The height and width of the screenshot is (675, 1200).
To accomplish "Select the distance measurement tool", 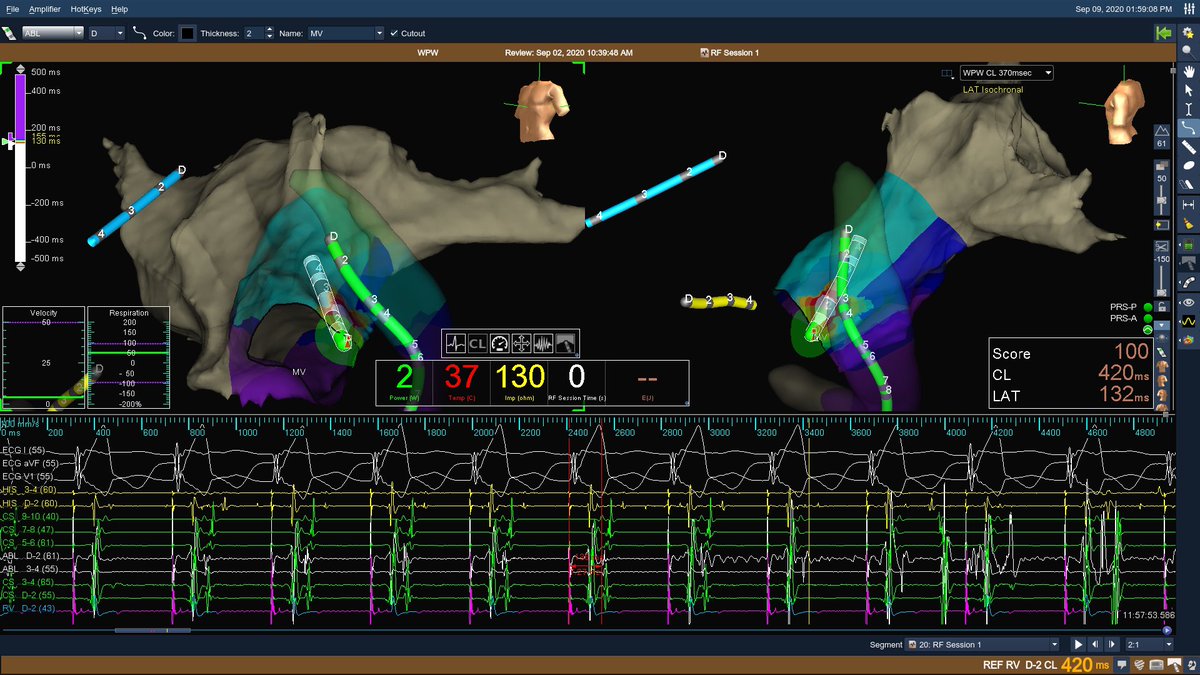I will point(1188,204).
